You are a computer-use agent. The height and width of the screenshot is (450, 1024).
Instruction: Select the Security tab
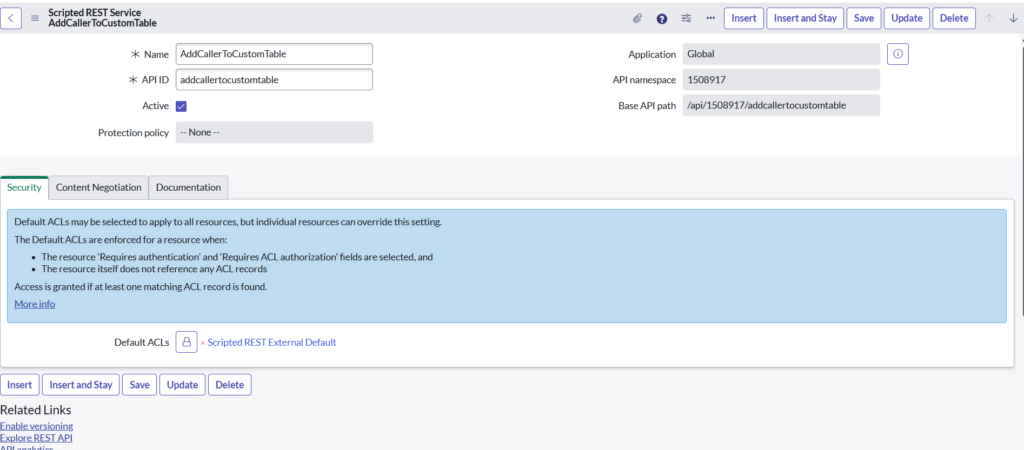(x=24, y=187)
